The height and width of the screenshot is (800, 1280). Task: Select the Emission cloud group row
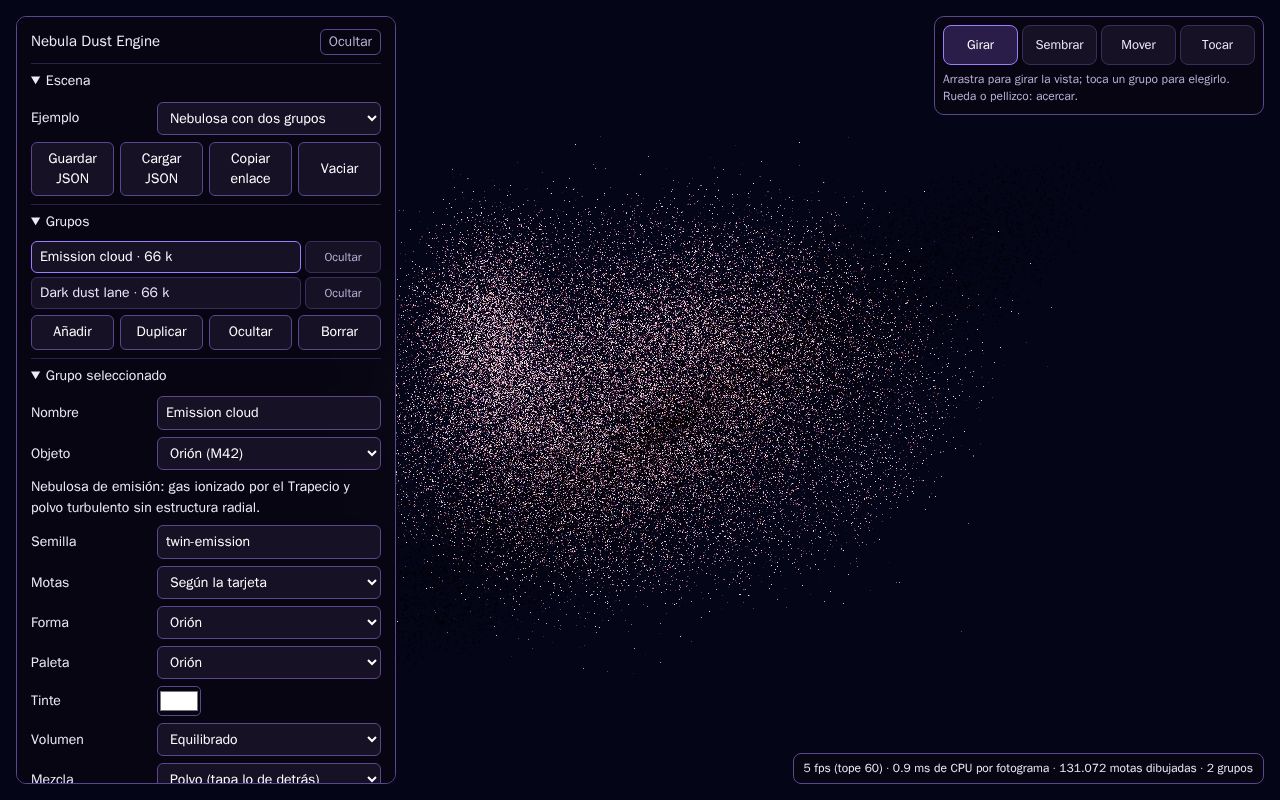coord(166,257)
